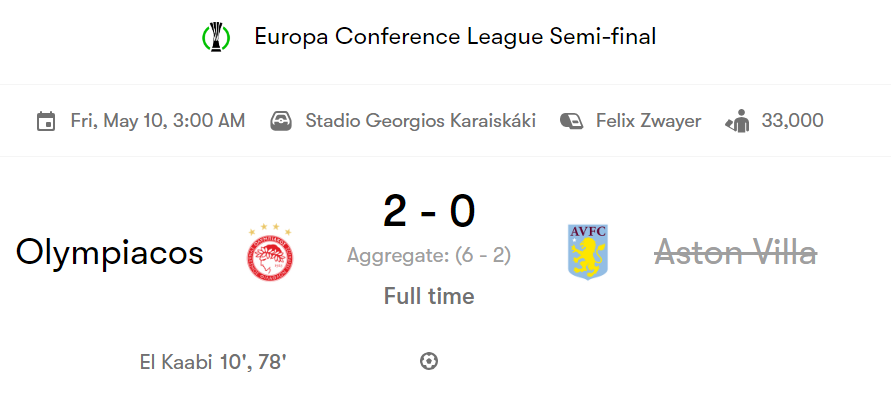The image size is (891, 418).
Task: Click the Fri, May 10, 3:00 AM date
Action: click(x=157, y=121)
